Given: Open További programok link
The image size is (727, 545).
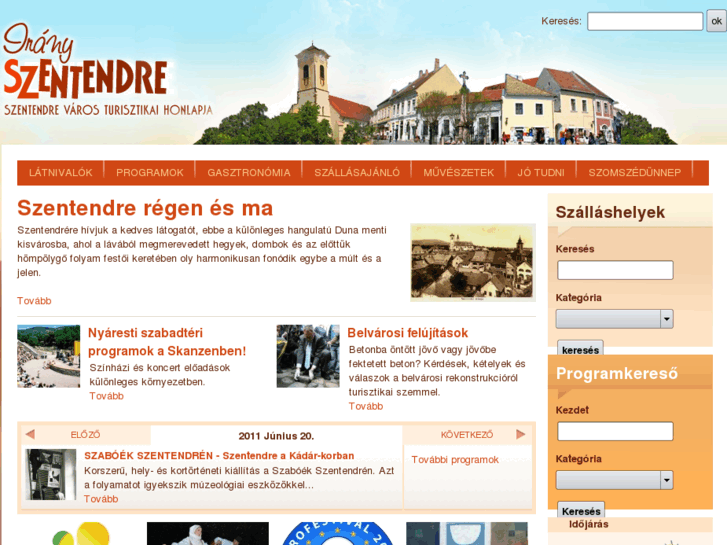Looking at the screenshot, I should pyautogui.click(x=455, y=460).
